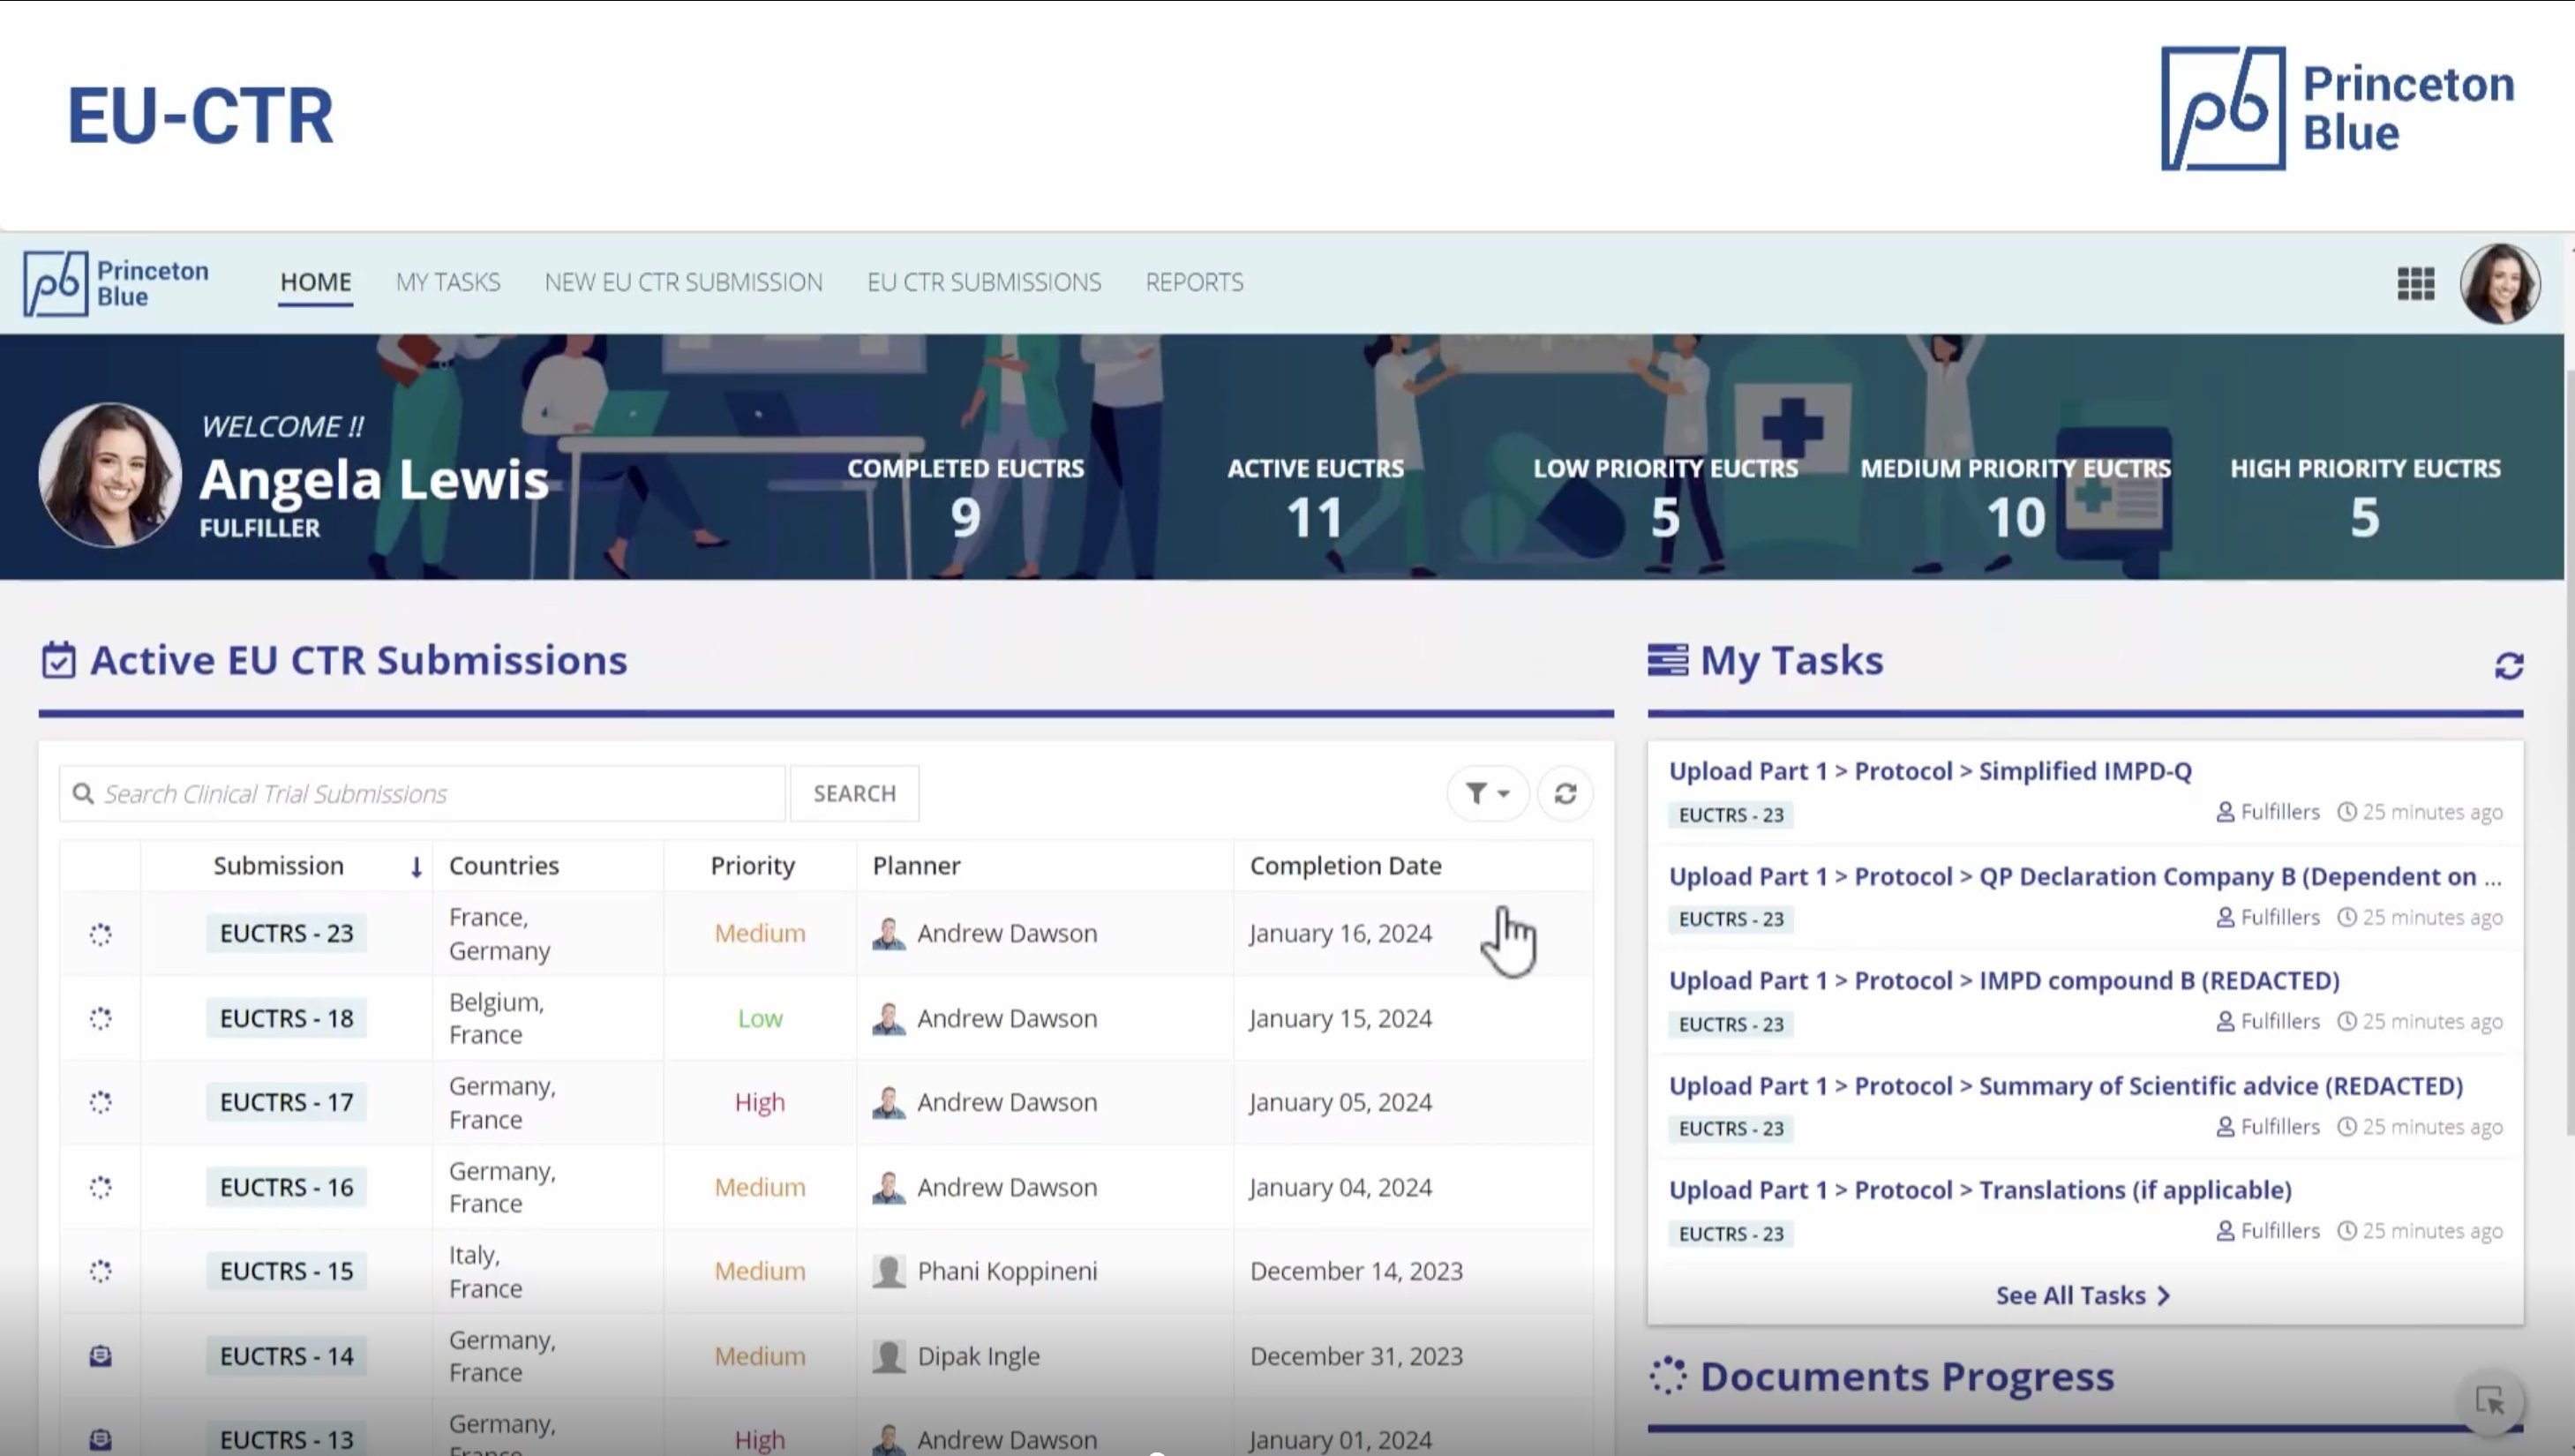The image size is (2575, 1456).
Task: Click EUCTRS - 23 row status icon
Action: click(x=100, y=934)
